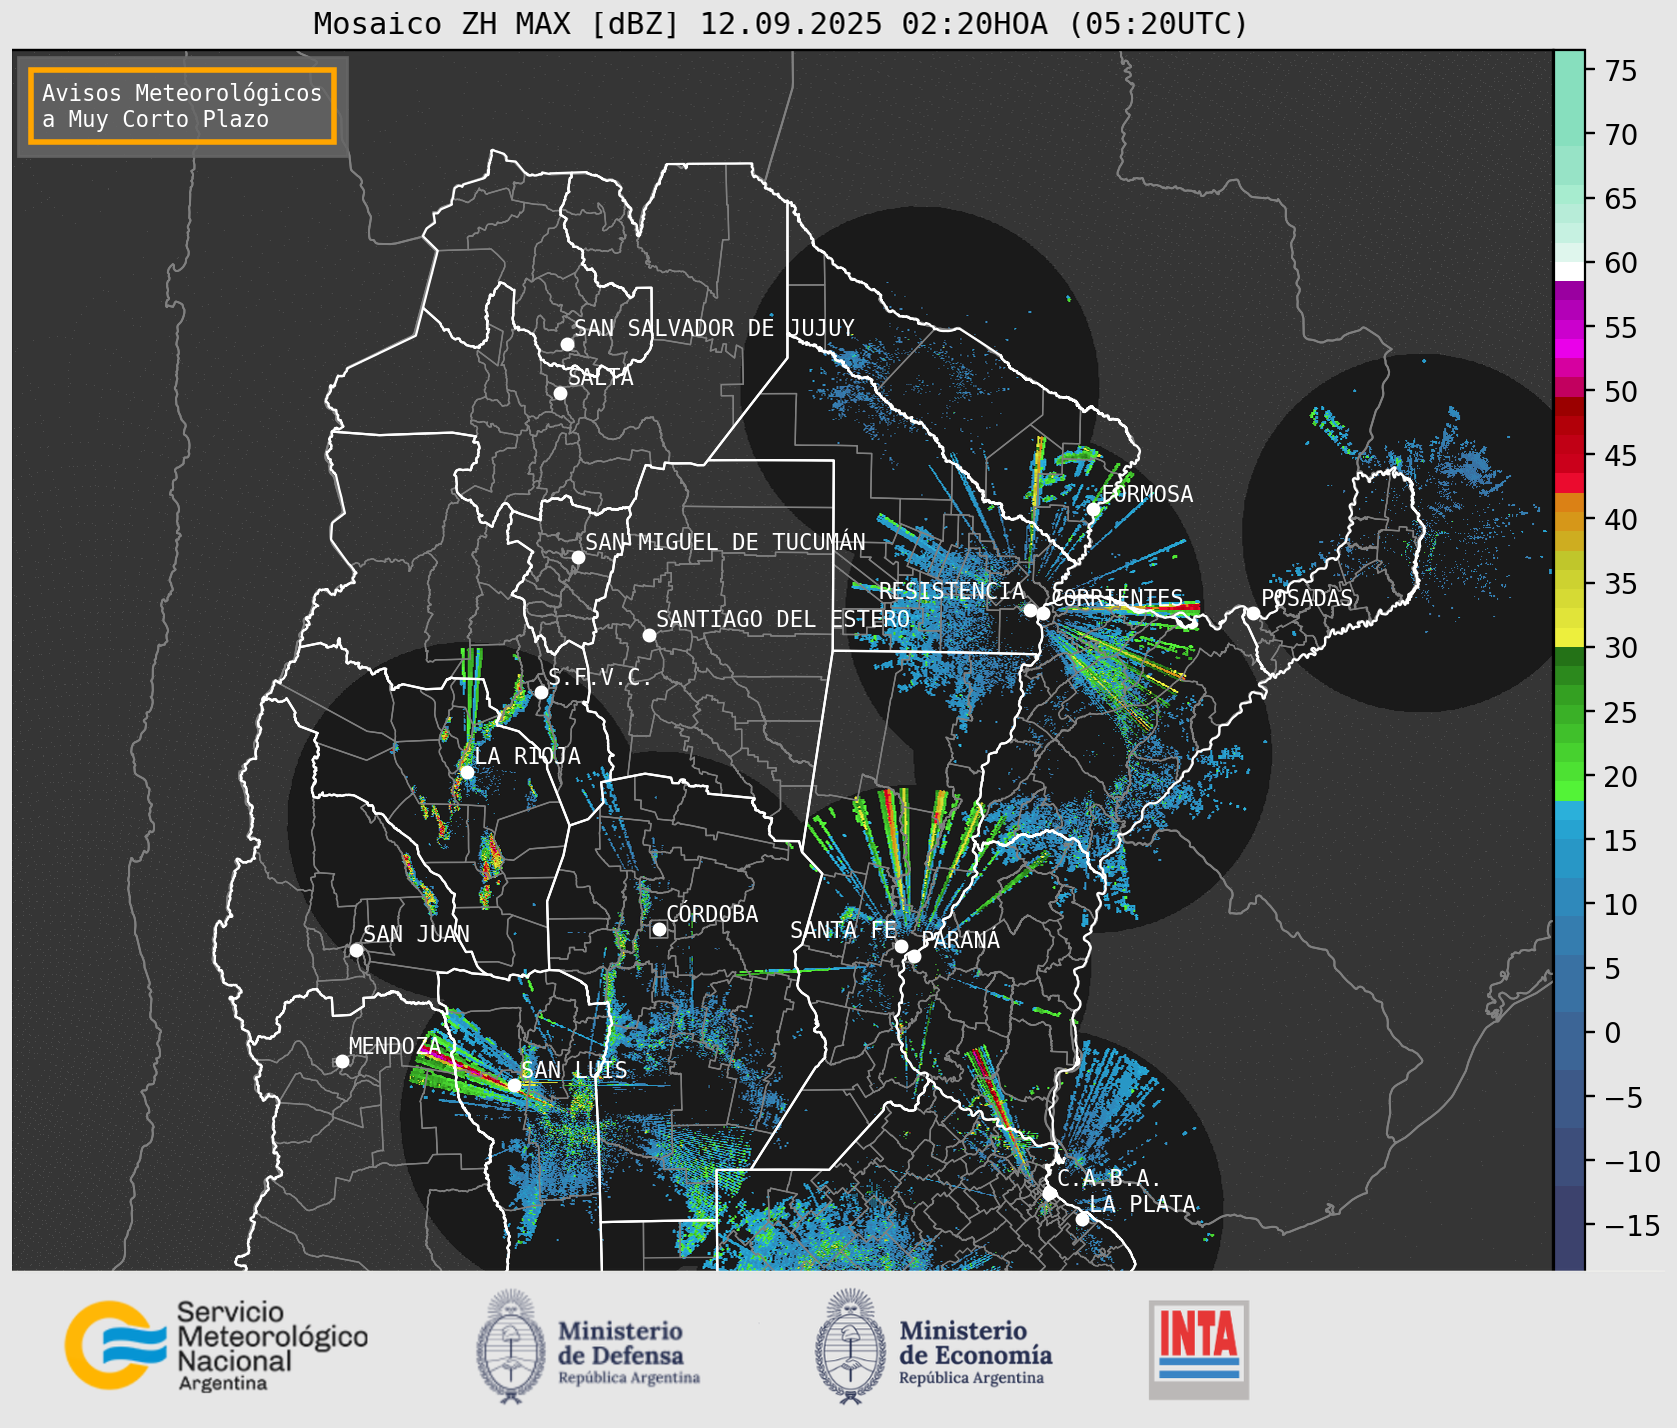Click the Avisos Meteorológicos a Muy Corto Plazo box
This screenshot has width=1677, height=1428.
182,106
